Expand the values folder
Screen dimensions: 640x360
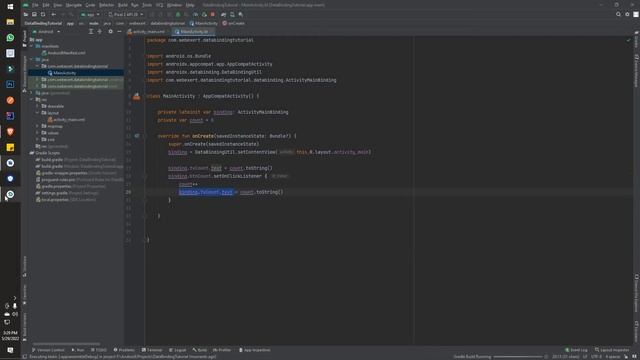click(x=38, y=133)
